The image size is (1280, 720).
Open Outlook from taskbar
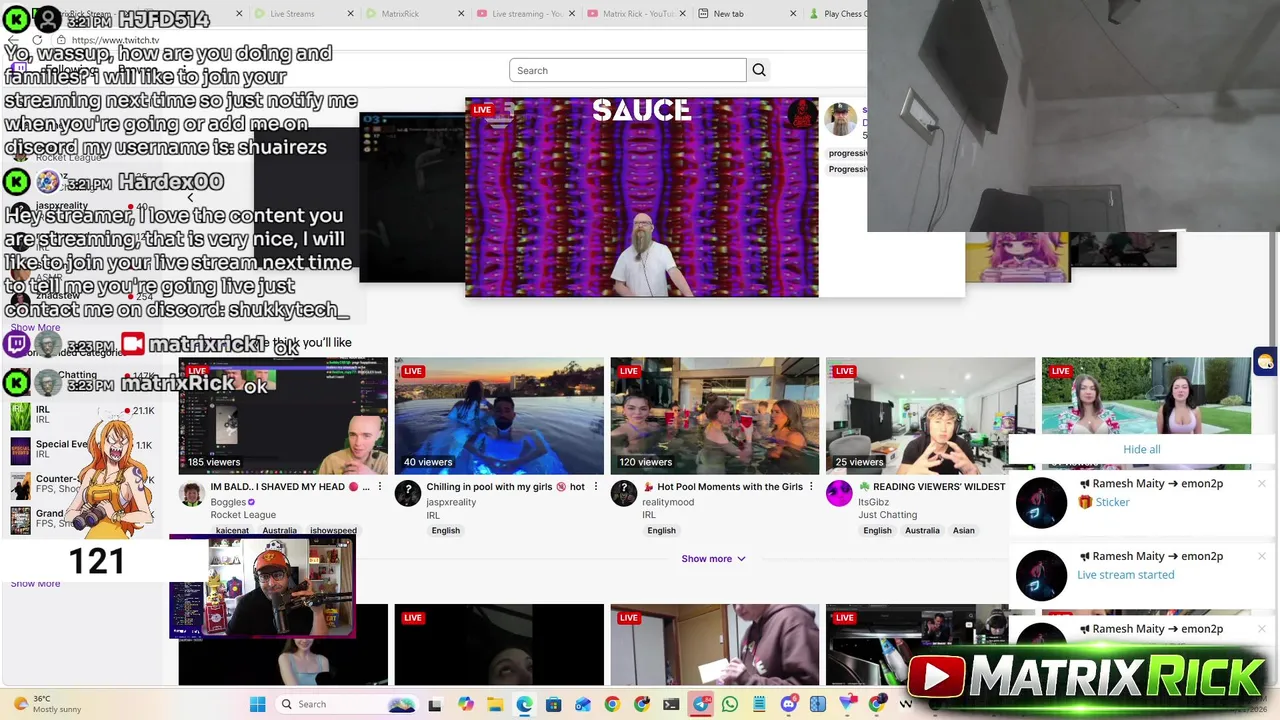[583, 704]
